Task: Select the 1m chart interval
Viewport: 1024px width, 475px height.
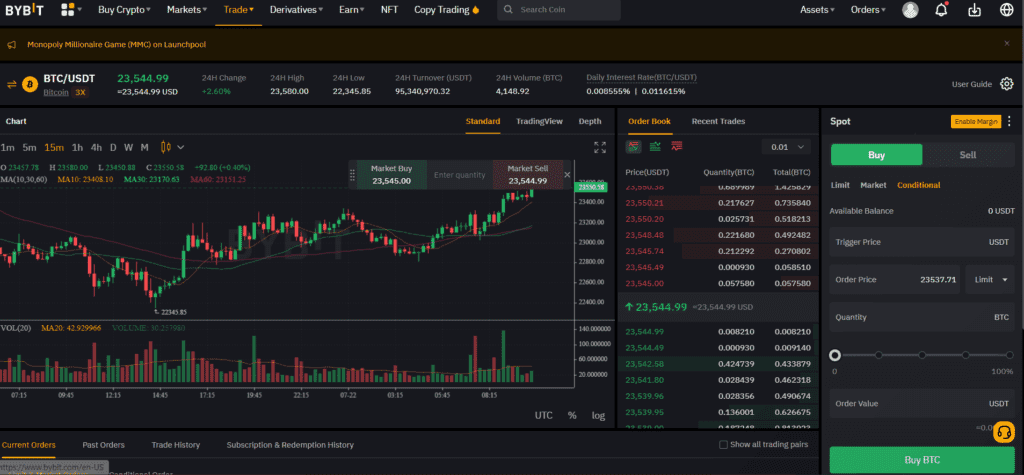Action: click(x=8, y=147)
